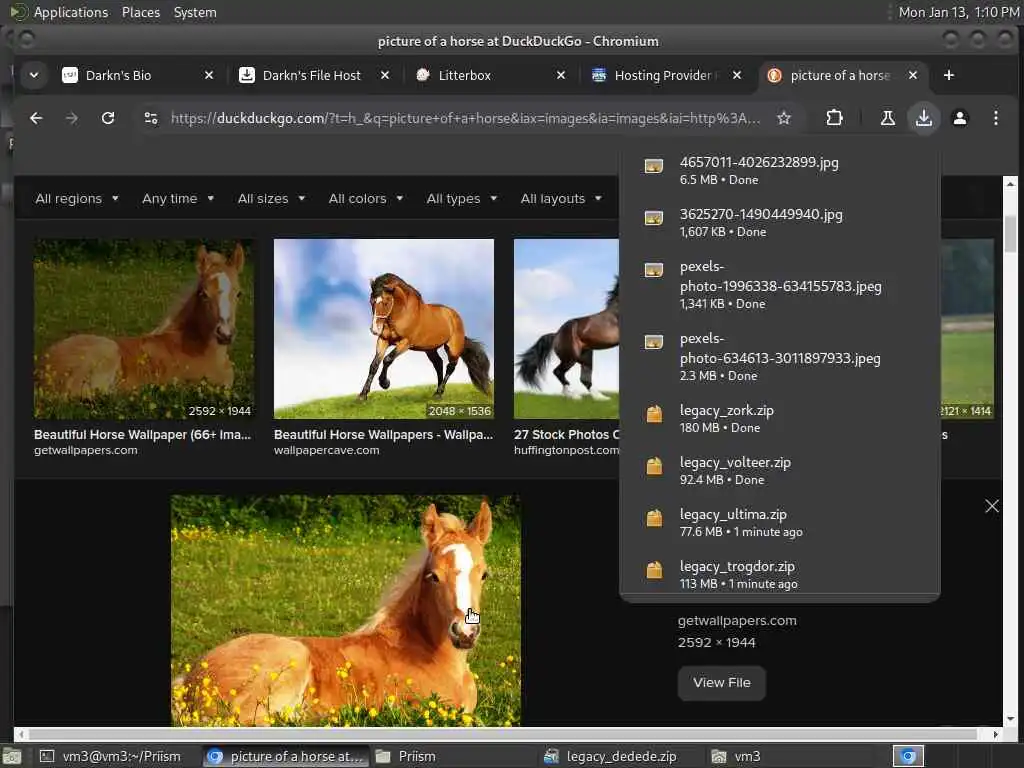Expand the Any time filter

tap(178, 199)
